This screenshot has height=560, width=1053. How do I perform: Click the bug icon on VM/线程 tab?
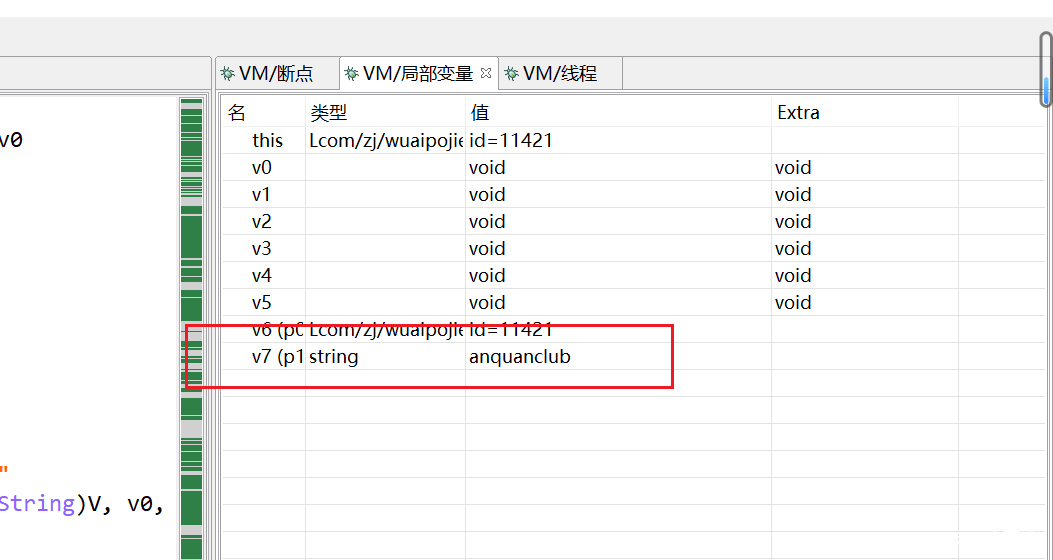pyautogui.click(x=511, y=74)
